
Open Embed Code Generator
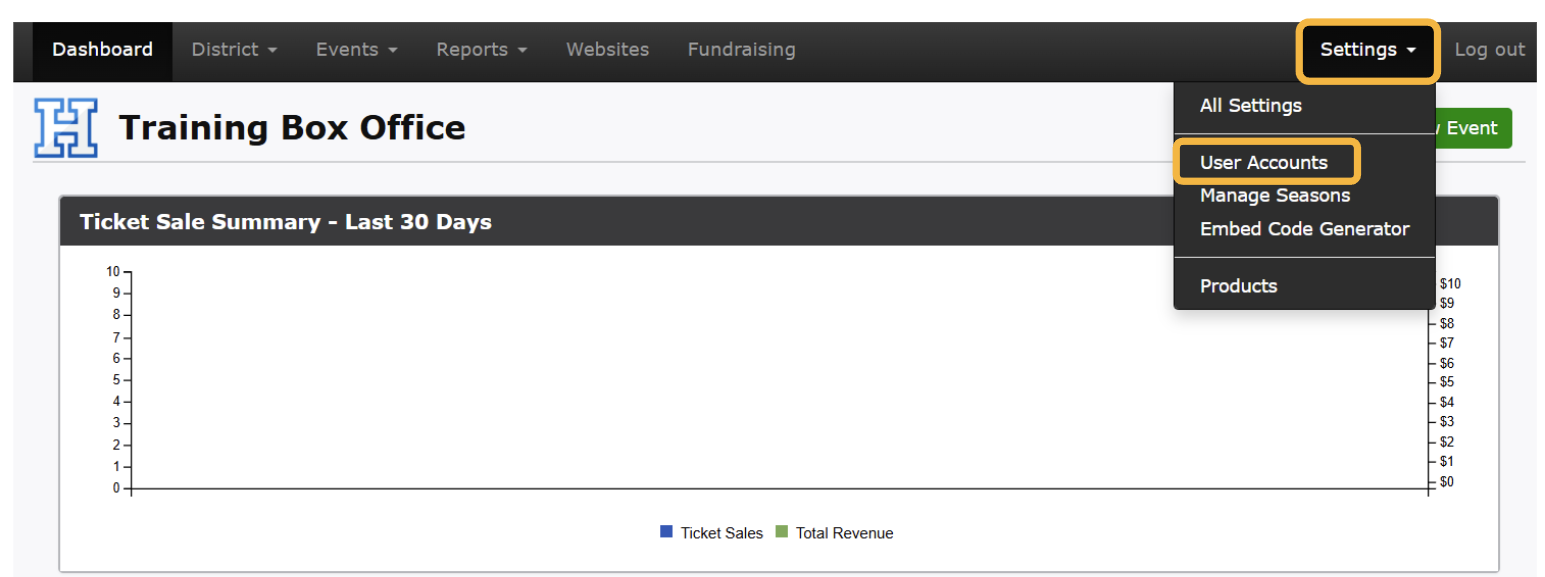(x=1304, y=229)
